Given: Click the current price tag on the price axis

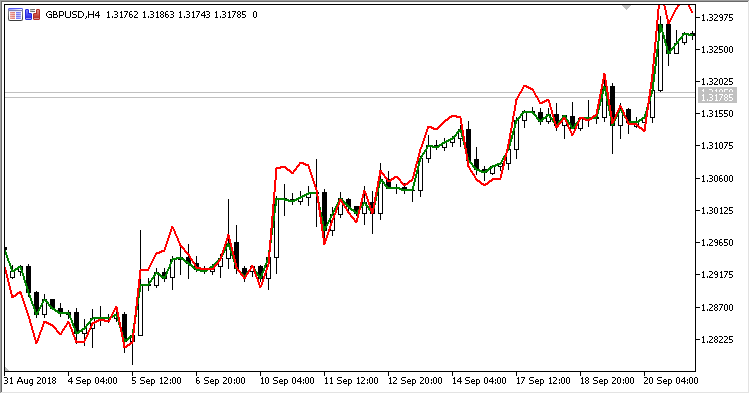Looking at the screenshot, I should pos(716,98).
